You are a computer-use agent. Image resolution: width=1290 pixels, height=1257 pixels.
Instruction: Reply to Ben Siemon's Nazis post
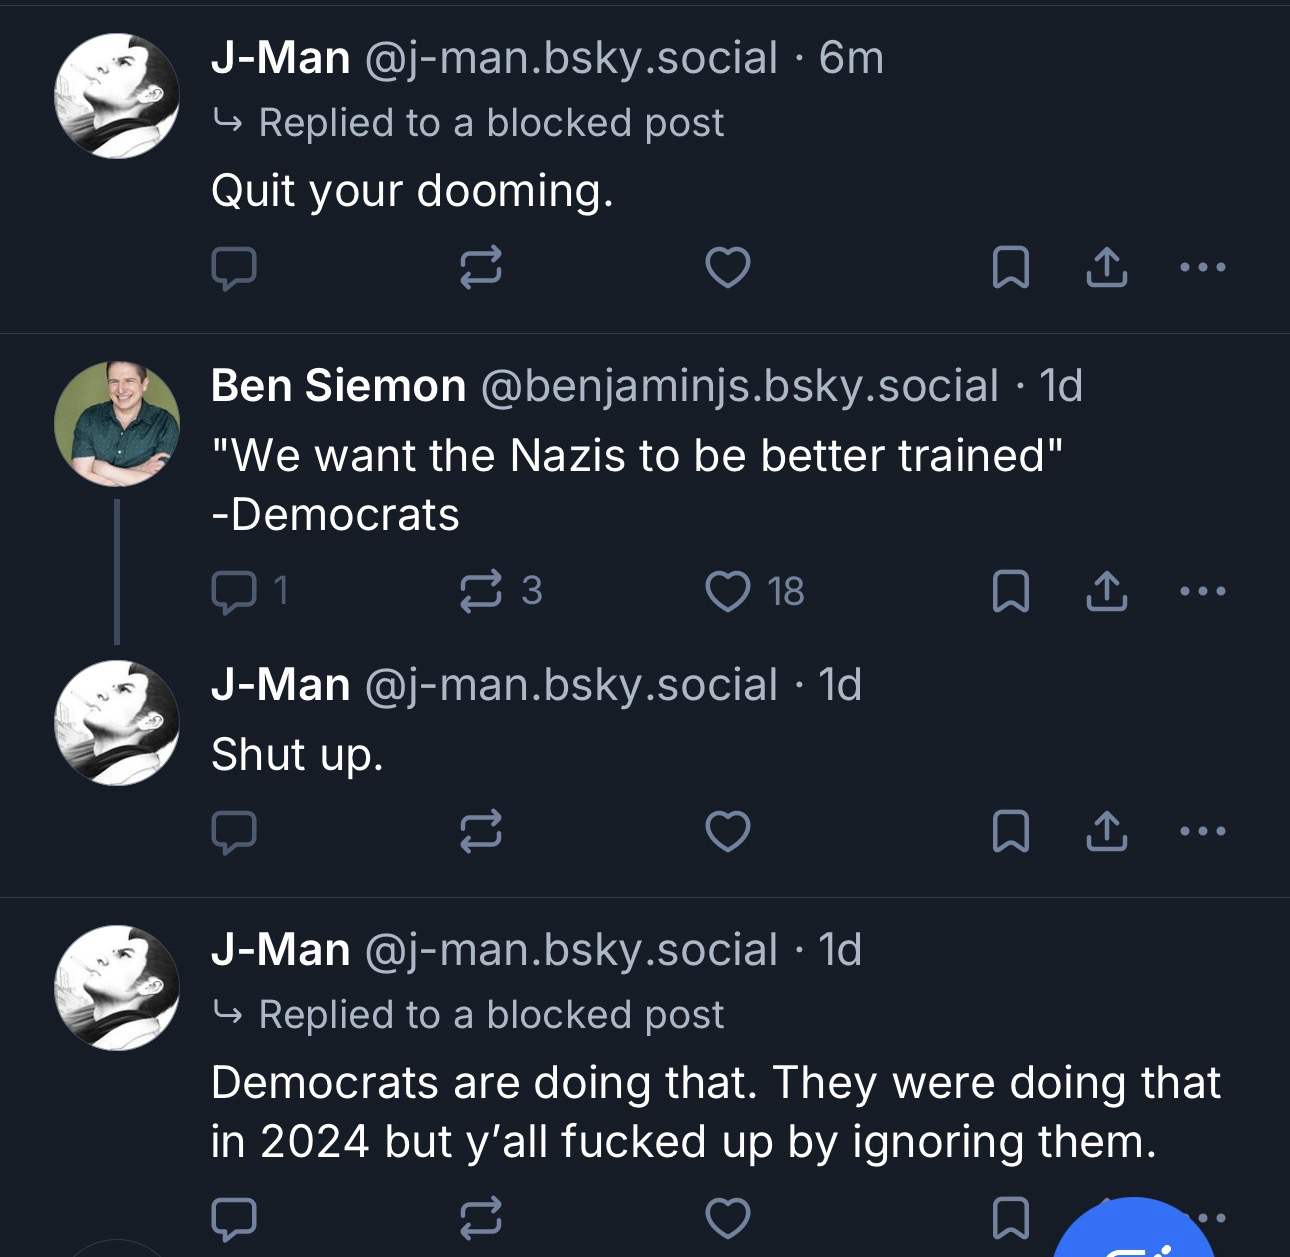(x=234, y=591)
